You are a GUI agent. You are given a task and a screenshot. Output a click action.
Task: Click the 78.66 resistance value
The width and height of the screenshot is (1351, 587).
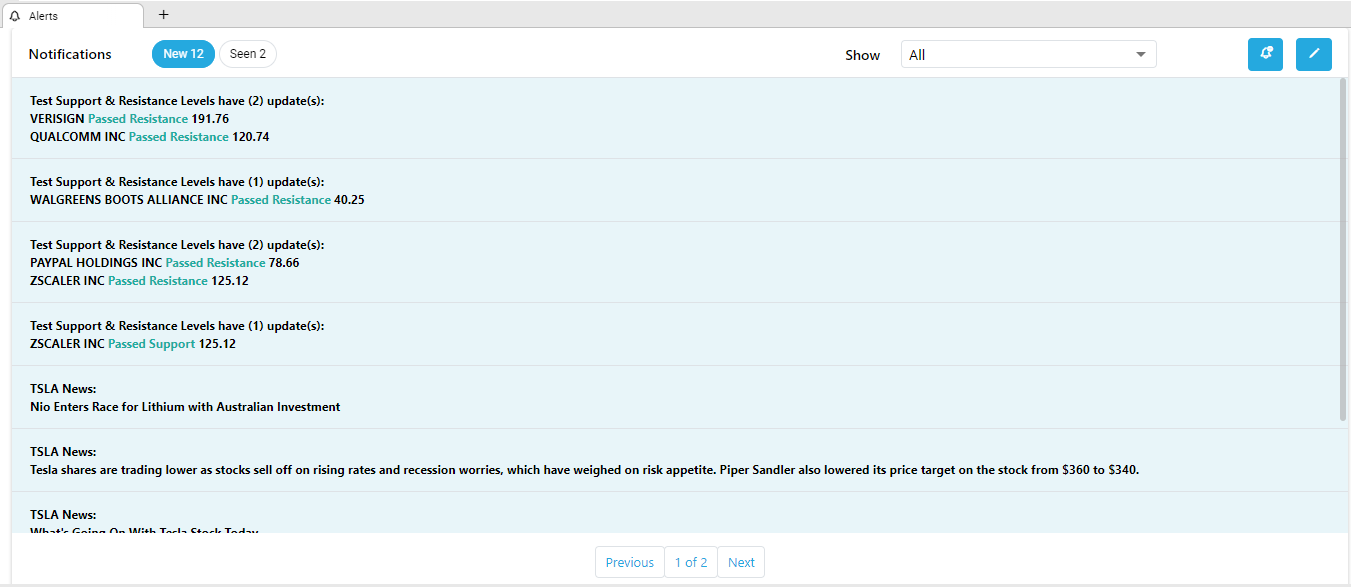[284, 263]
